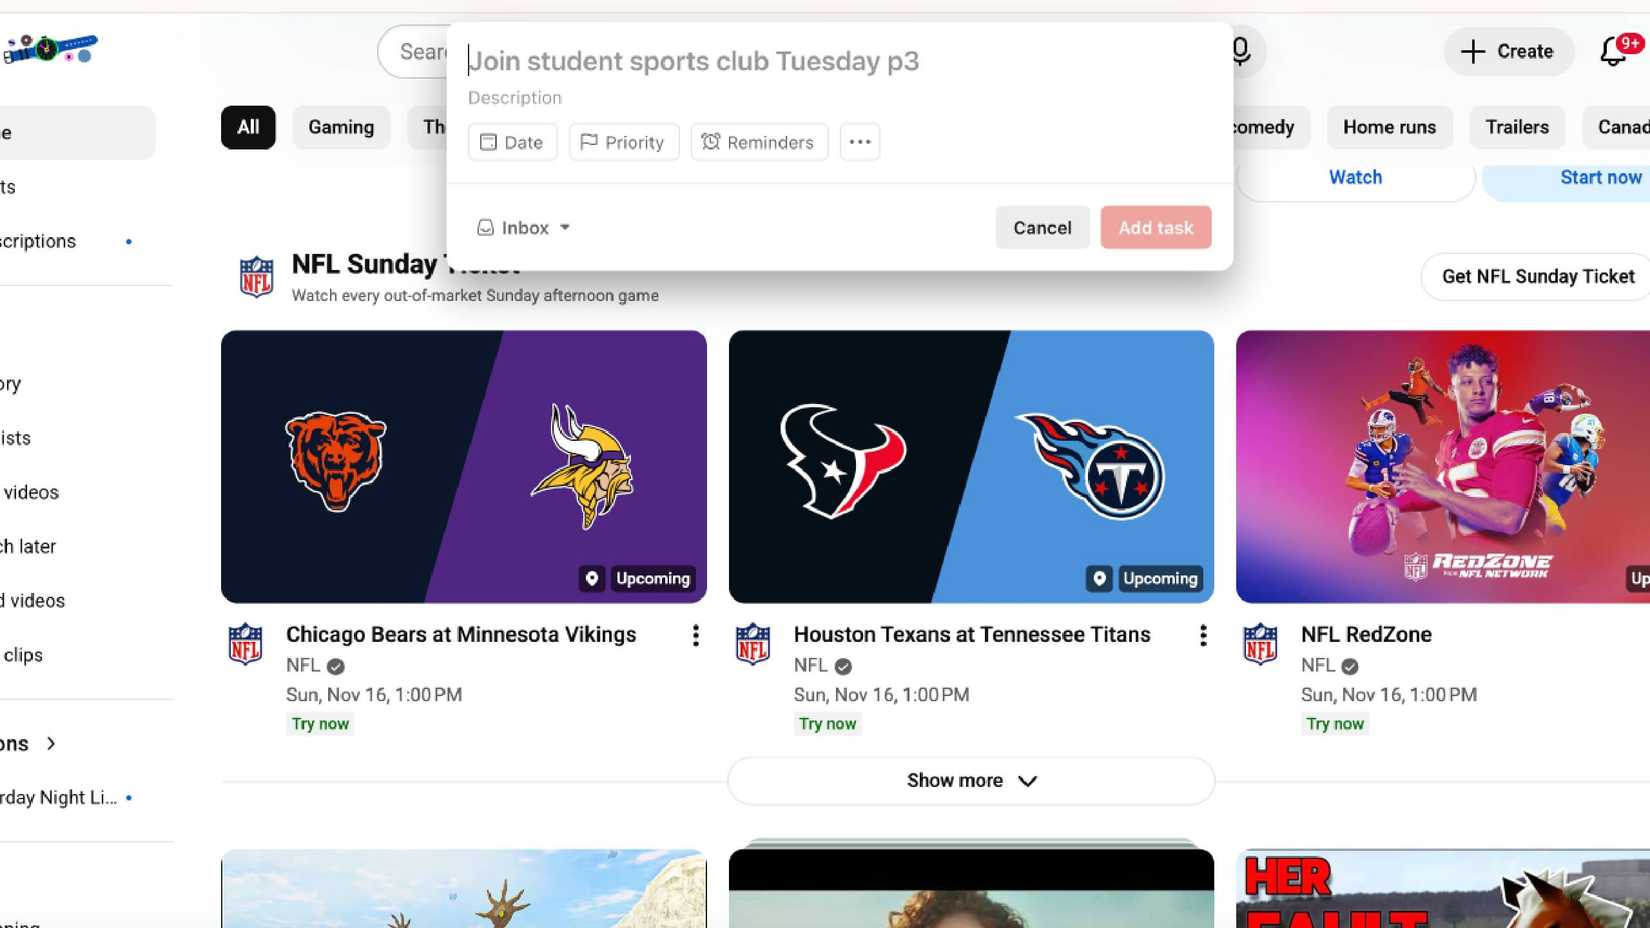Click Houston Texans at Tennessee Titans title
Screen dimensions: 1650x928
point(972,635)
